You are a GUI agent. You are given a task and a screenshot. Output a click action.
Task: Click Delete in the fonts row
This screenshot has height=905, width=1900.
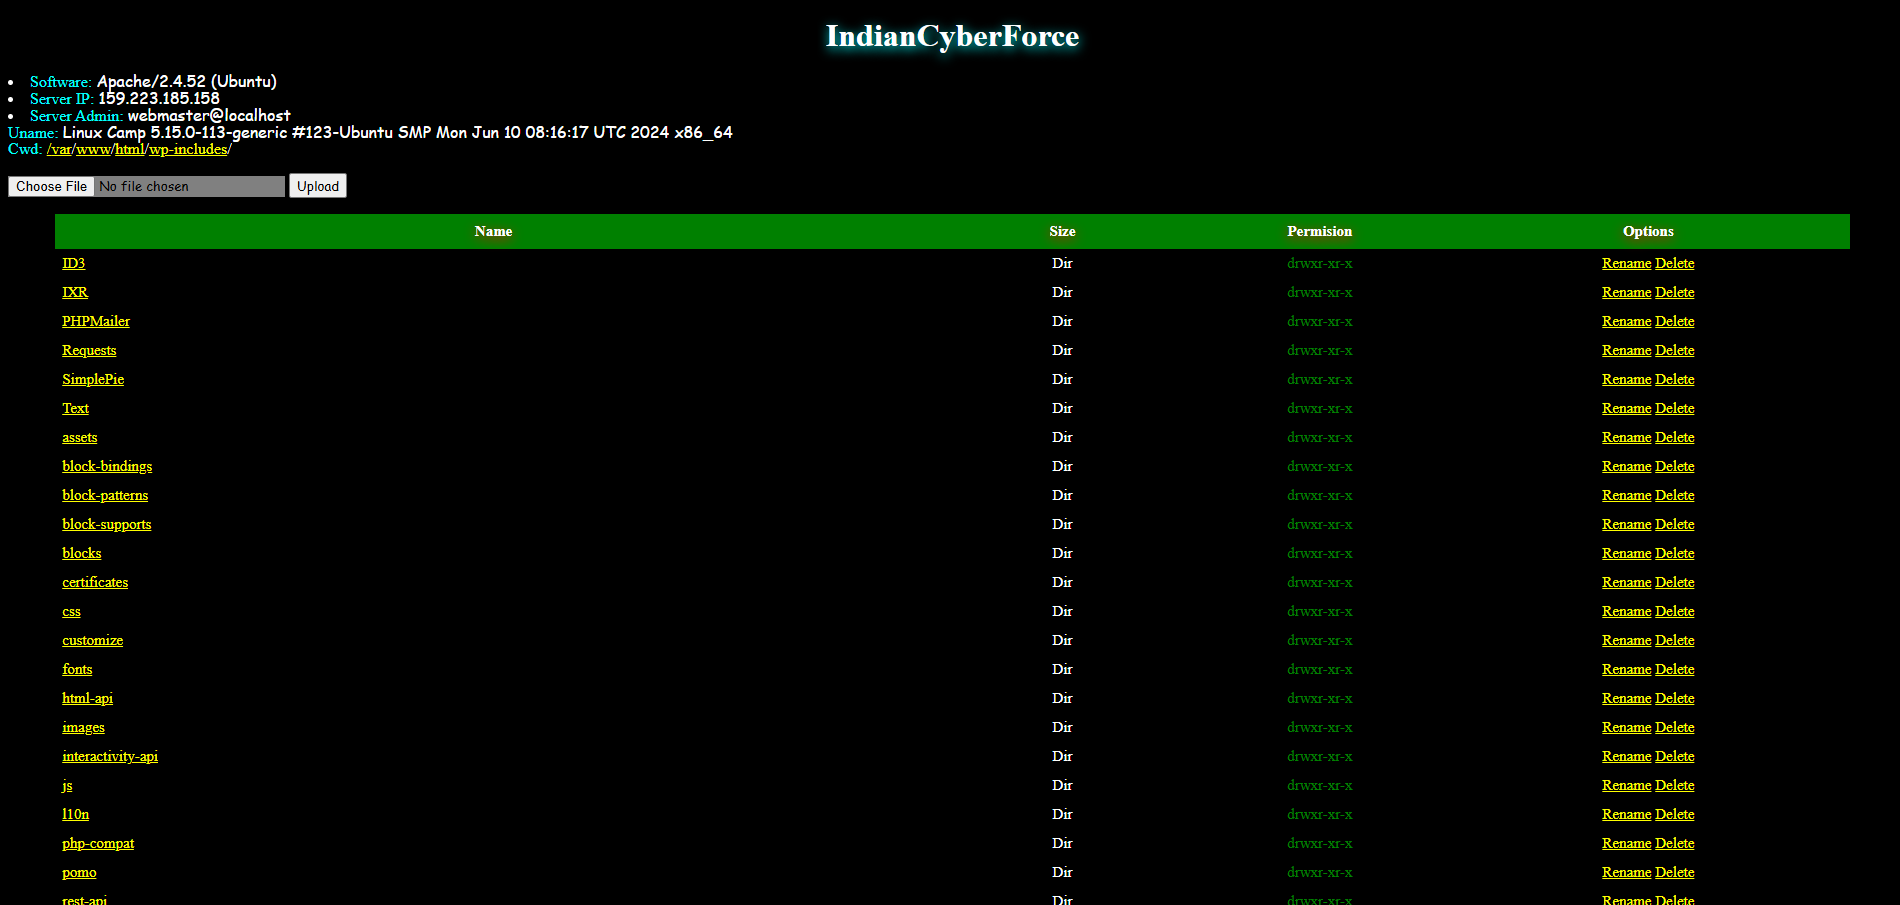pyautogui.click(x=1674, y=669)
